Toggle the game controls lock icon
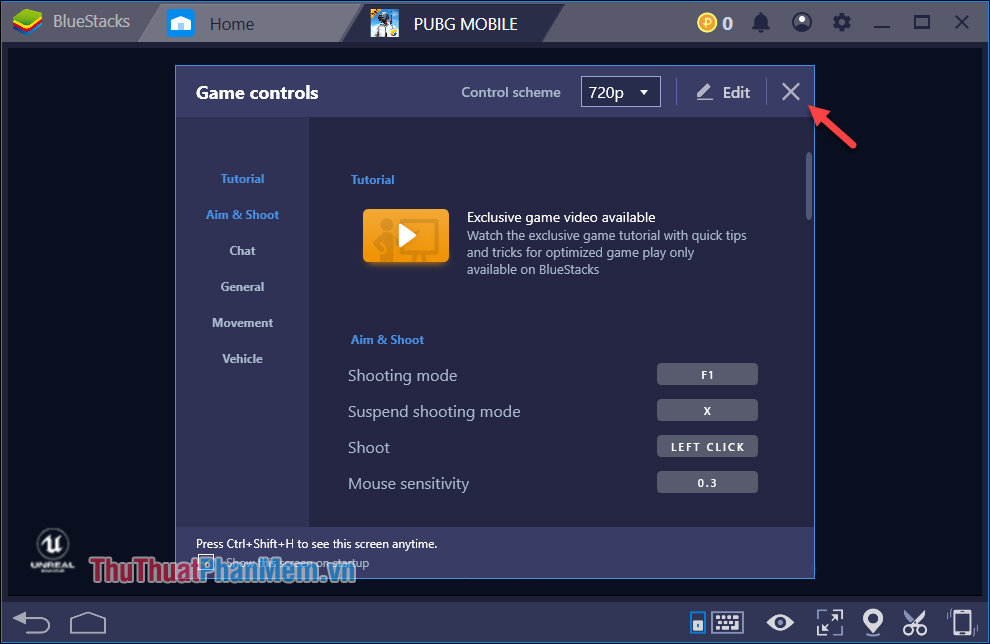 [x=697, y=622]
